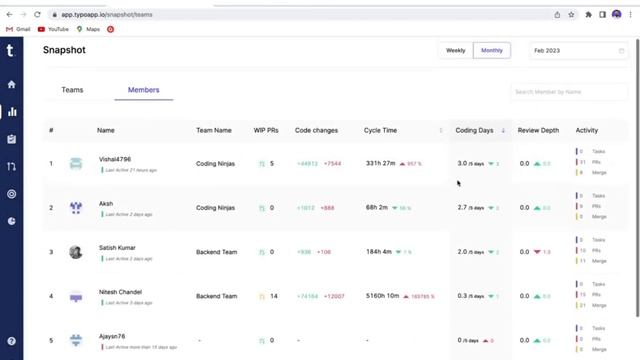The height and width of the screenshot is (360, 640).
Task: Click the page vertical scrollbar
Action: pyautogui.click(x=637, y=178)
